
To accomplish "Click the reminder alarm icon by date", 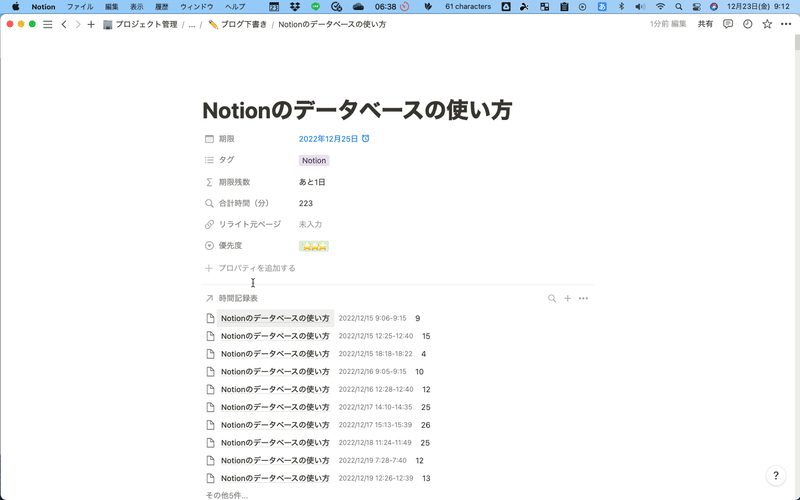I will pos(365,138).
